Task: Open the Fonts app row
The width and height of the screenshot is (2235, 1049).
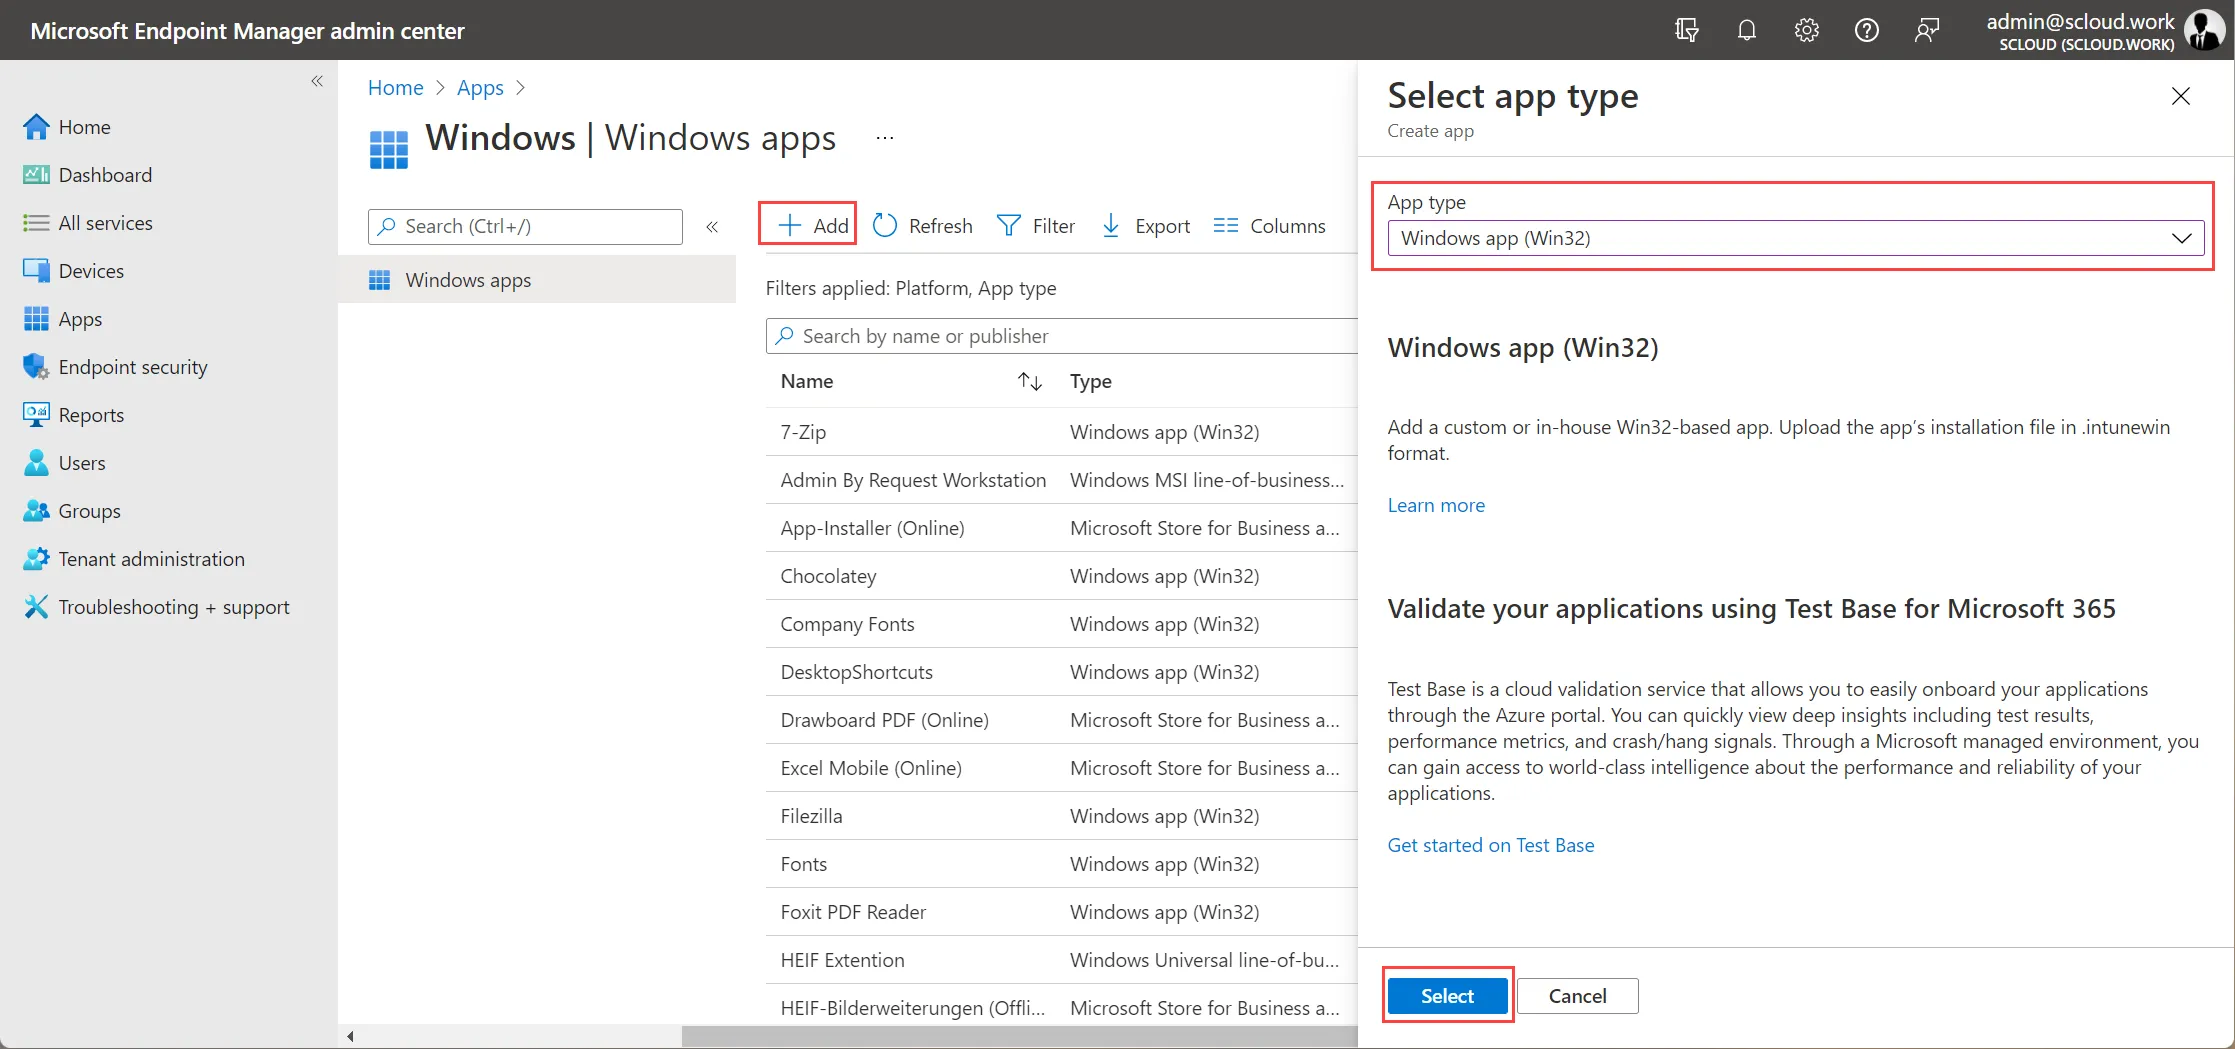Action: (x=1062, y=864)
